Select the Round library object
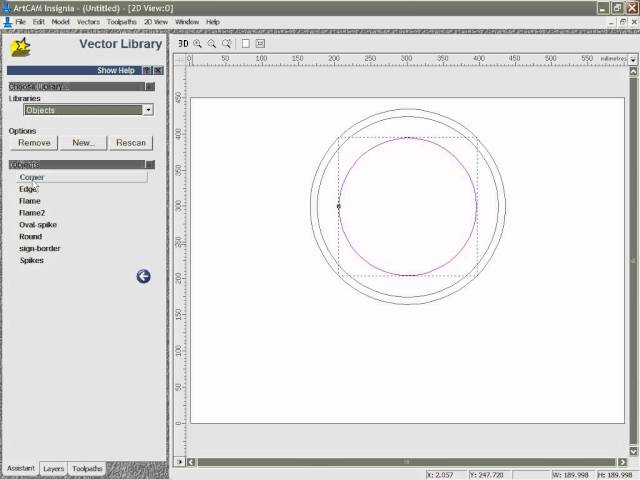This screenshot has width=640, height=480. coord(31,236)
